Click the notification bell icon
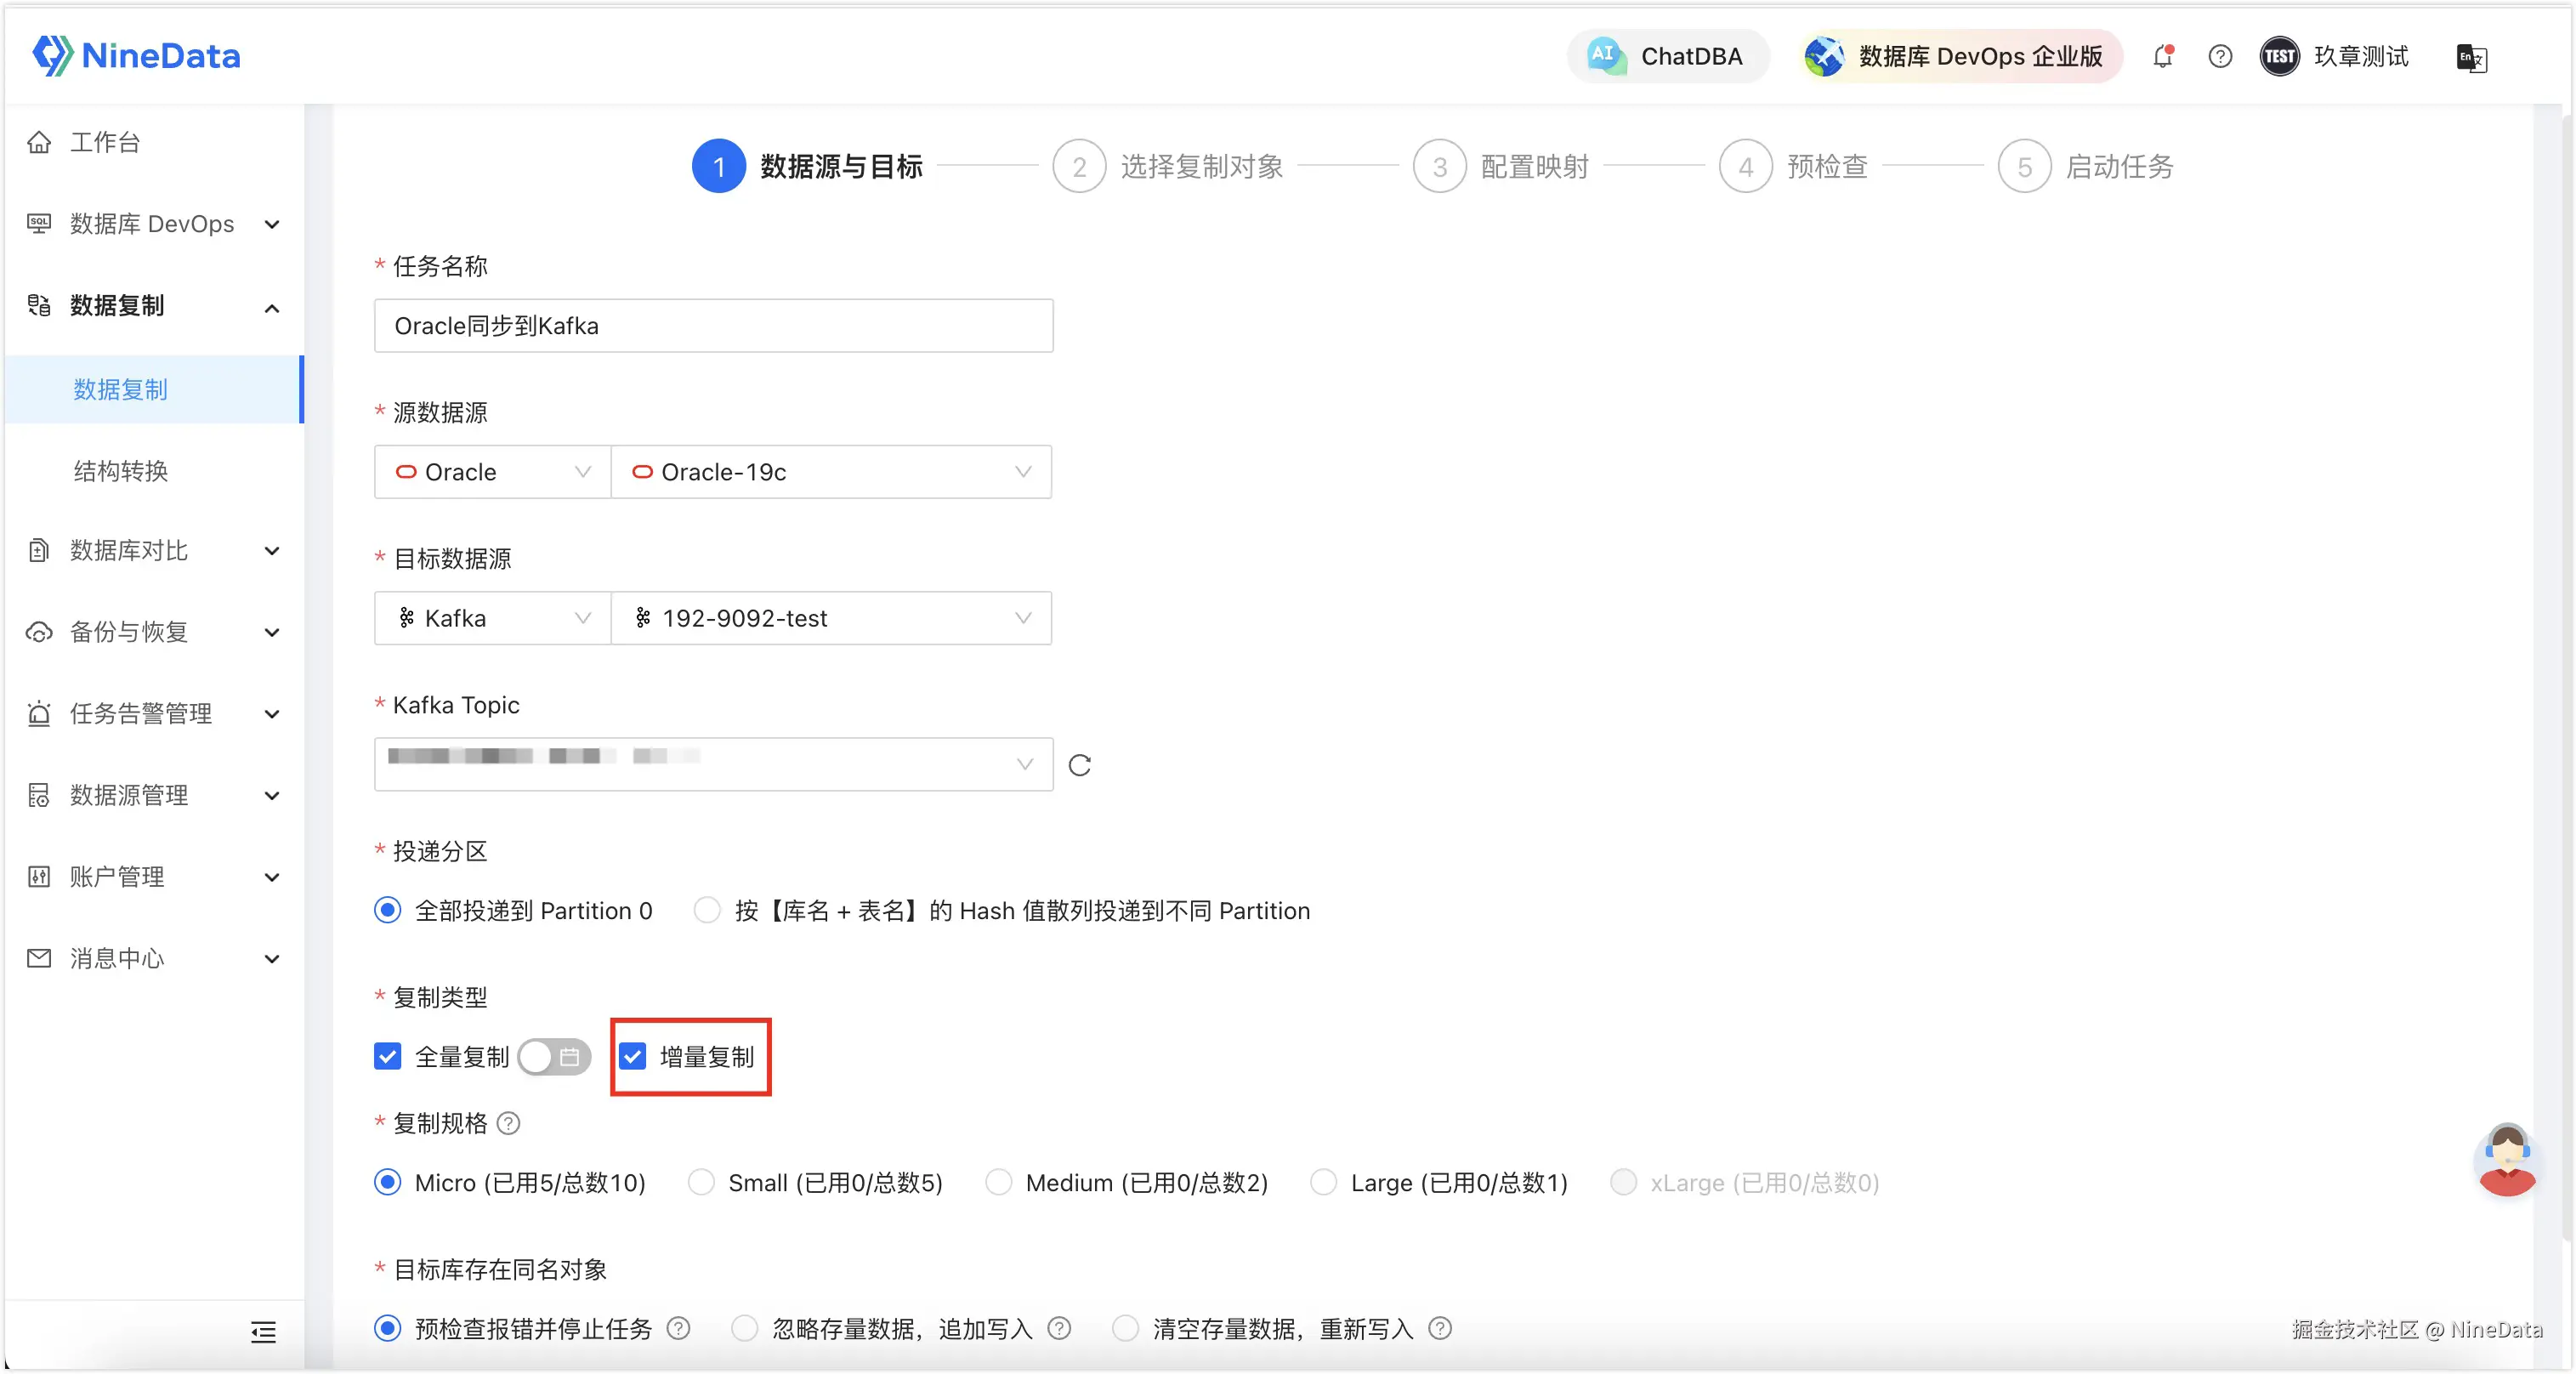Image resolution: width=2576 pixels, height=1374 pixels. coord(2162,57)
